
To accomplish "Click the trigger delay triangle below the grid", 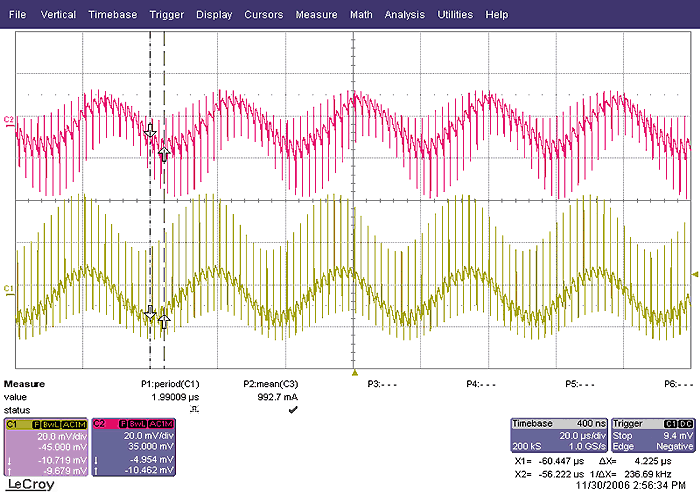I will click(x=354, y=373).
